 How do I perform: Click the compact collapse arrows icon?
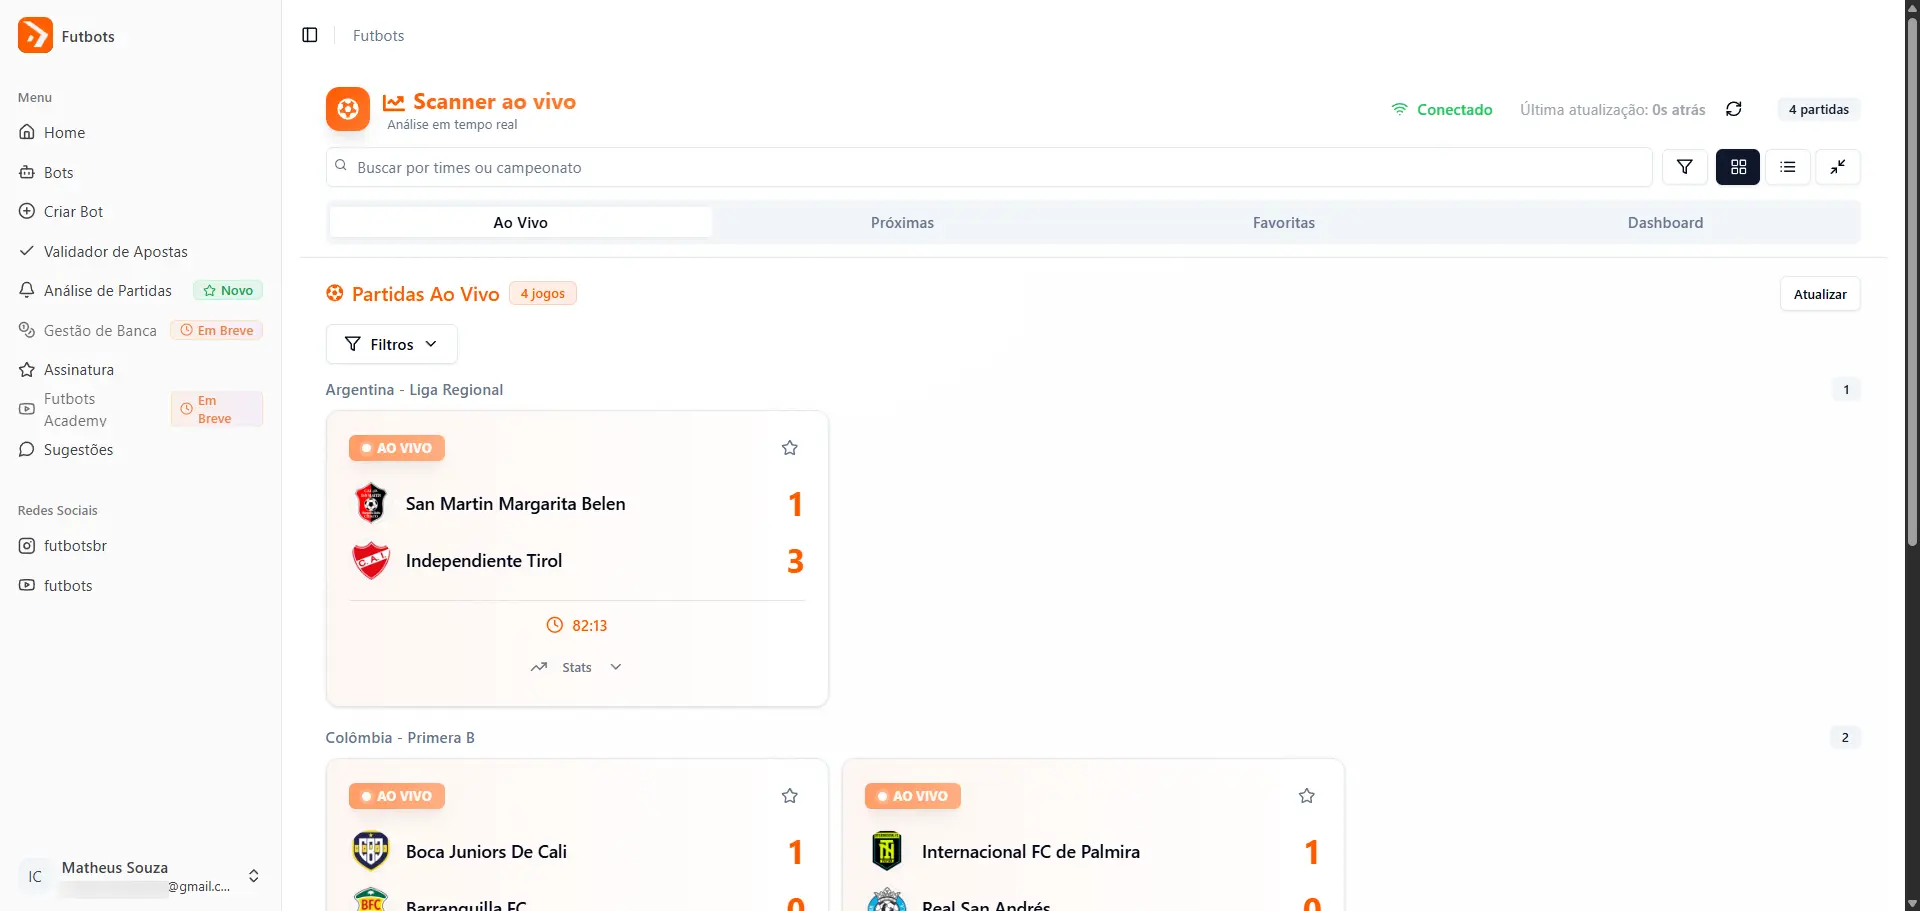click(1838, 167)
